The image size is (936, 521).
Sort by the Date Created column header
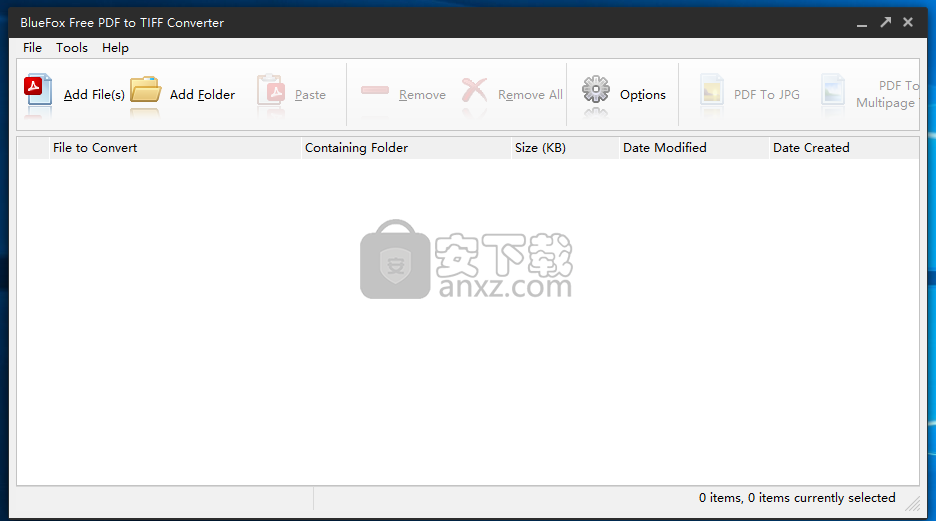click(844, 147)
